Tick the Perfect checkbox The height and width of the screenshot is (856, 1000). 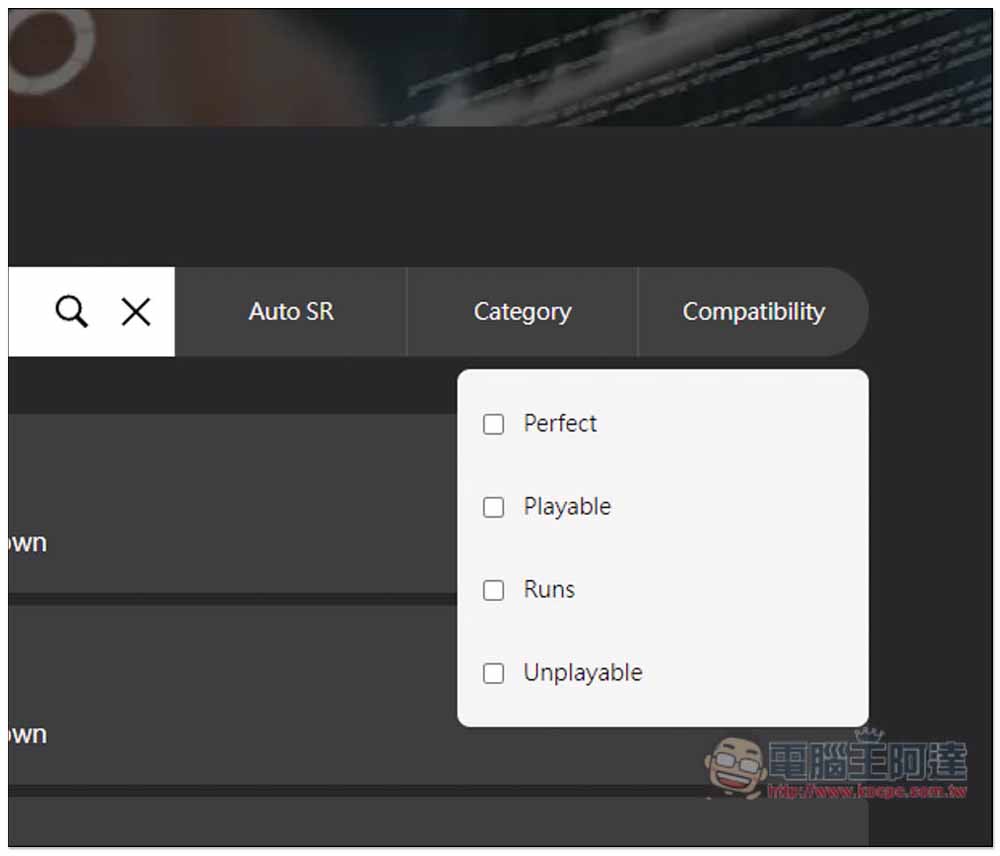[x=493, y=424]
